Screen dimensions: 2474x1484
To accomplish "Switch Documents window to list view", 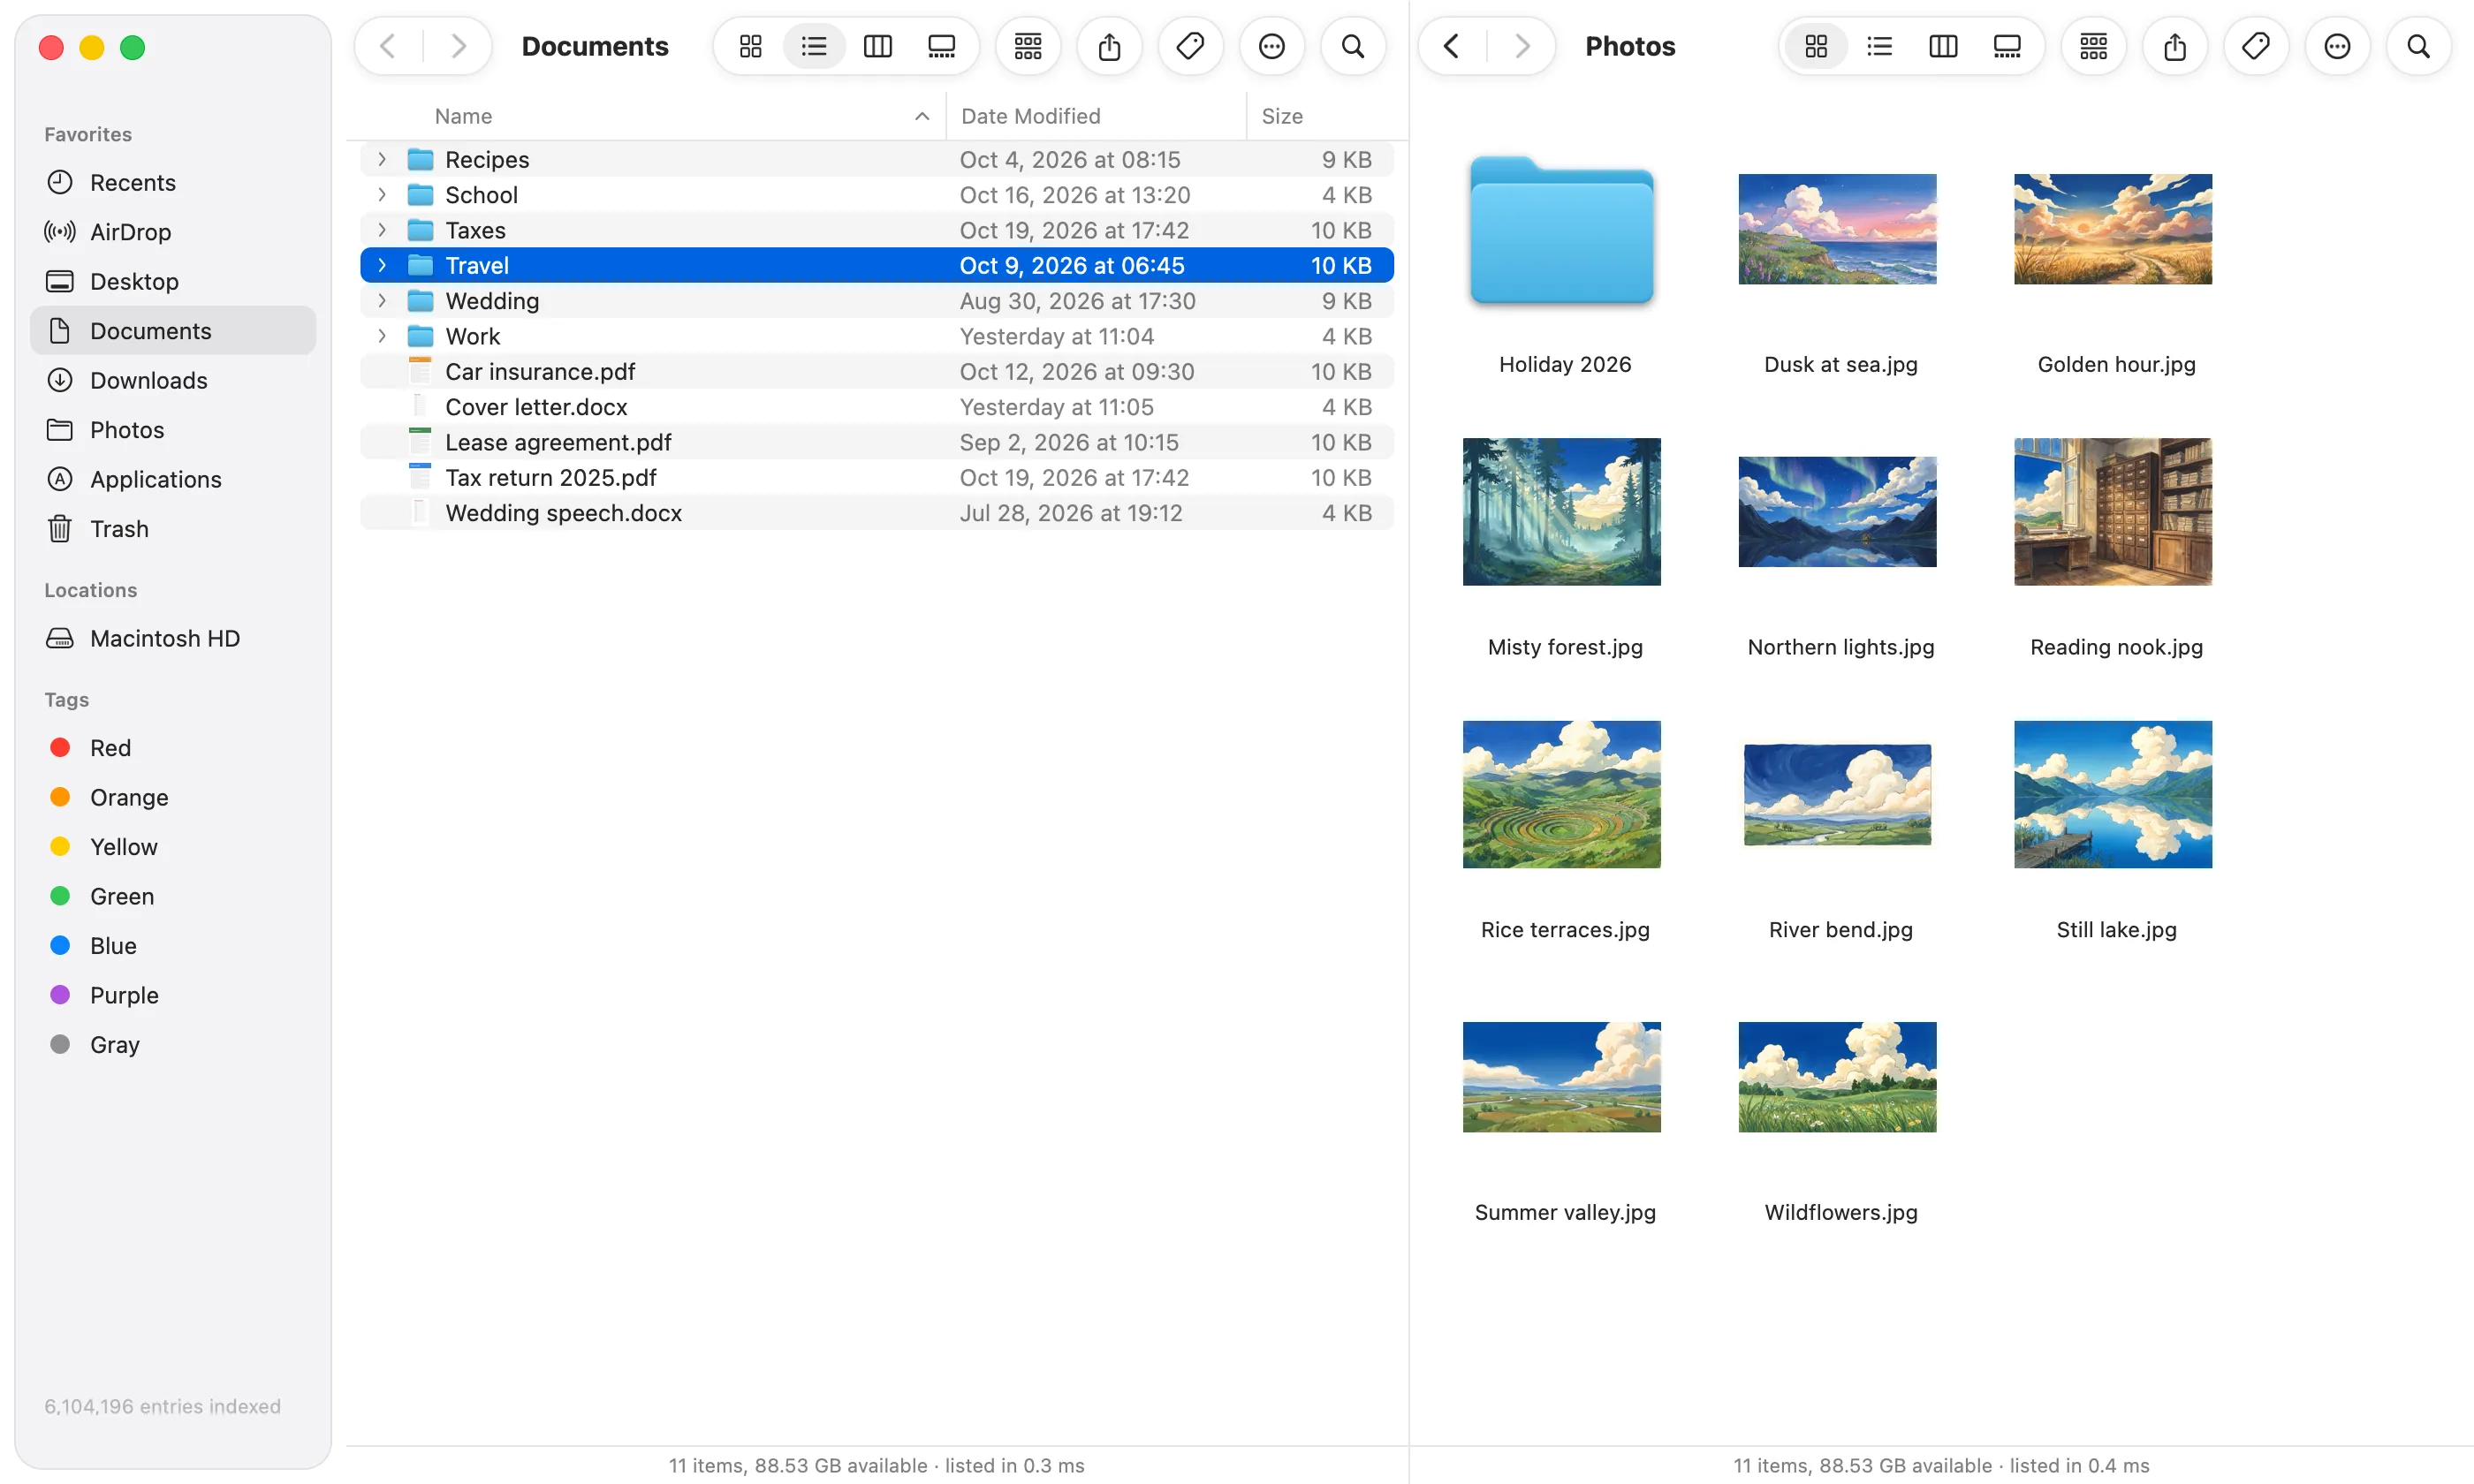I will (814, 46).
